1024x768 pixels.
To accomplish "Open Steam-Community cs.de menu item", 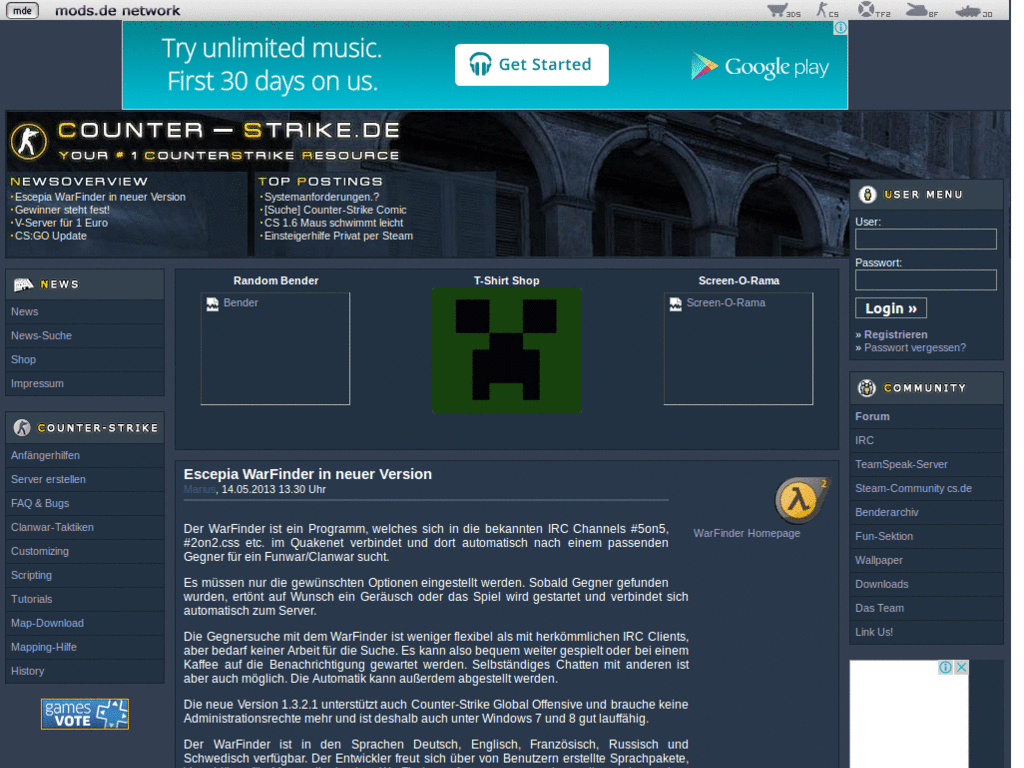I will pyautogui.click(x=926, y=488).
